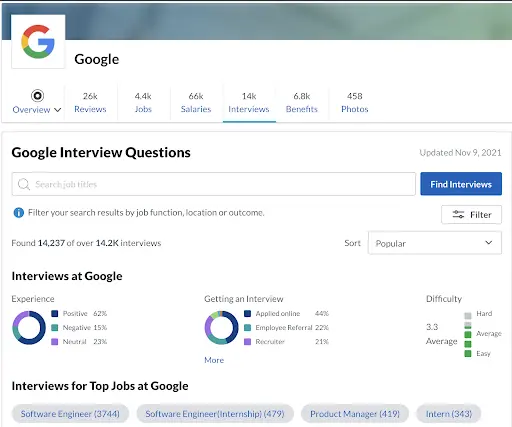512x427 pixels.
Task: Click the Google Interview Questions heading
Action: [101, 153]
